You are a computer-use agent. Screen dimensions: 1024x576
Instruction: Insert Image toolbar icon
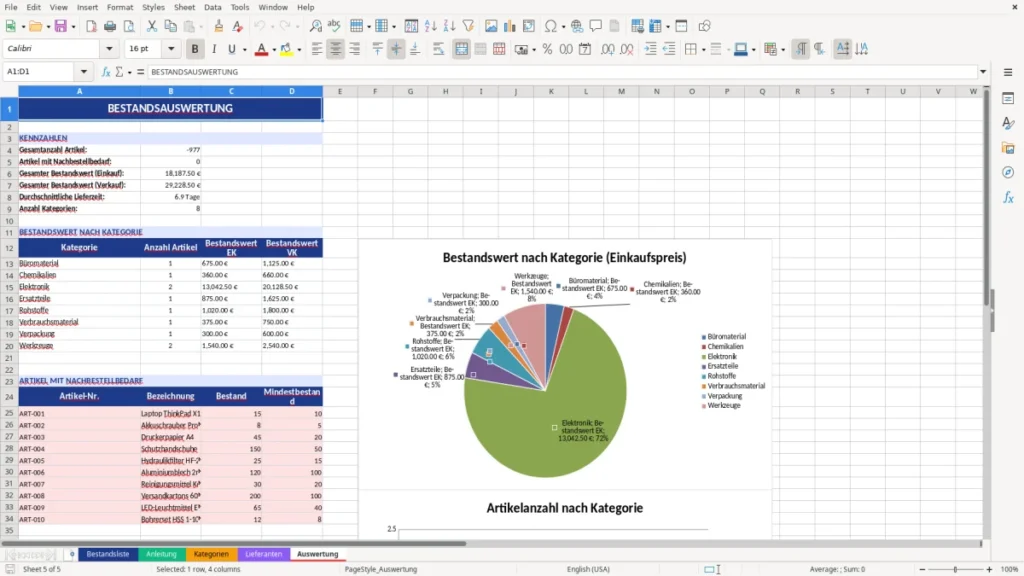pyautogui.click(x=491, y=26)
